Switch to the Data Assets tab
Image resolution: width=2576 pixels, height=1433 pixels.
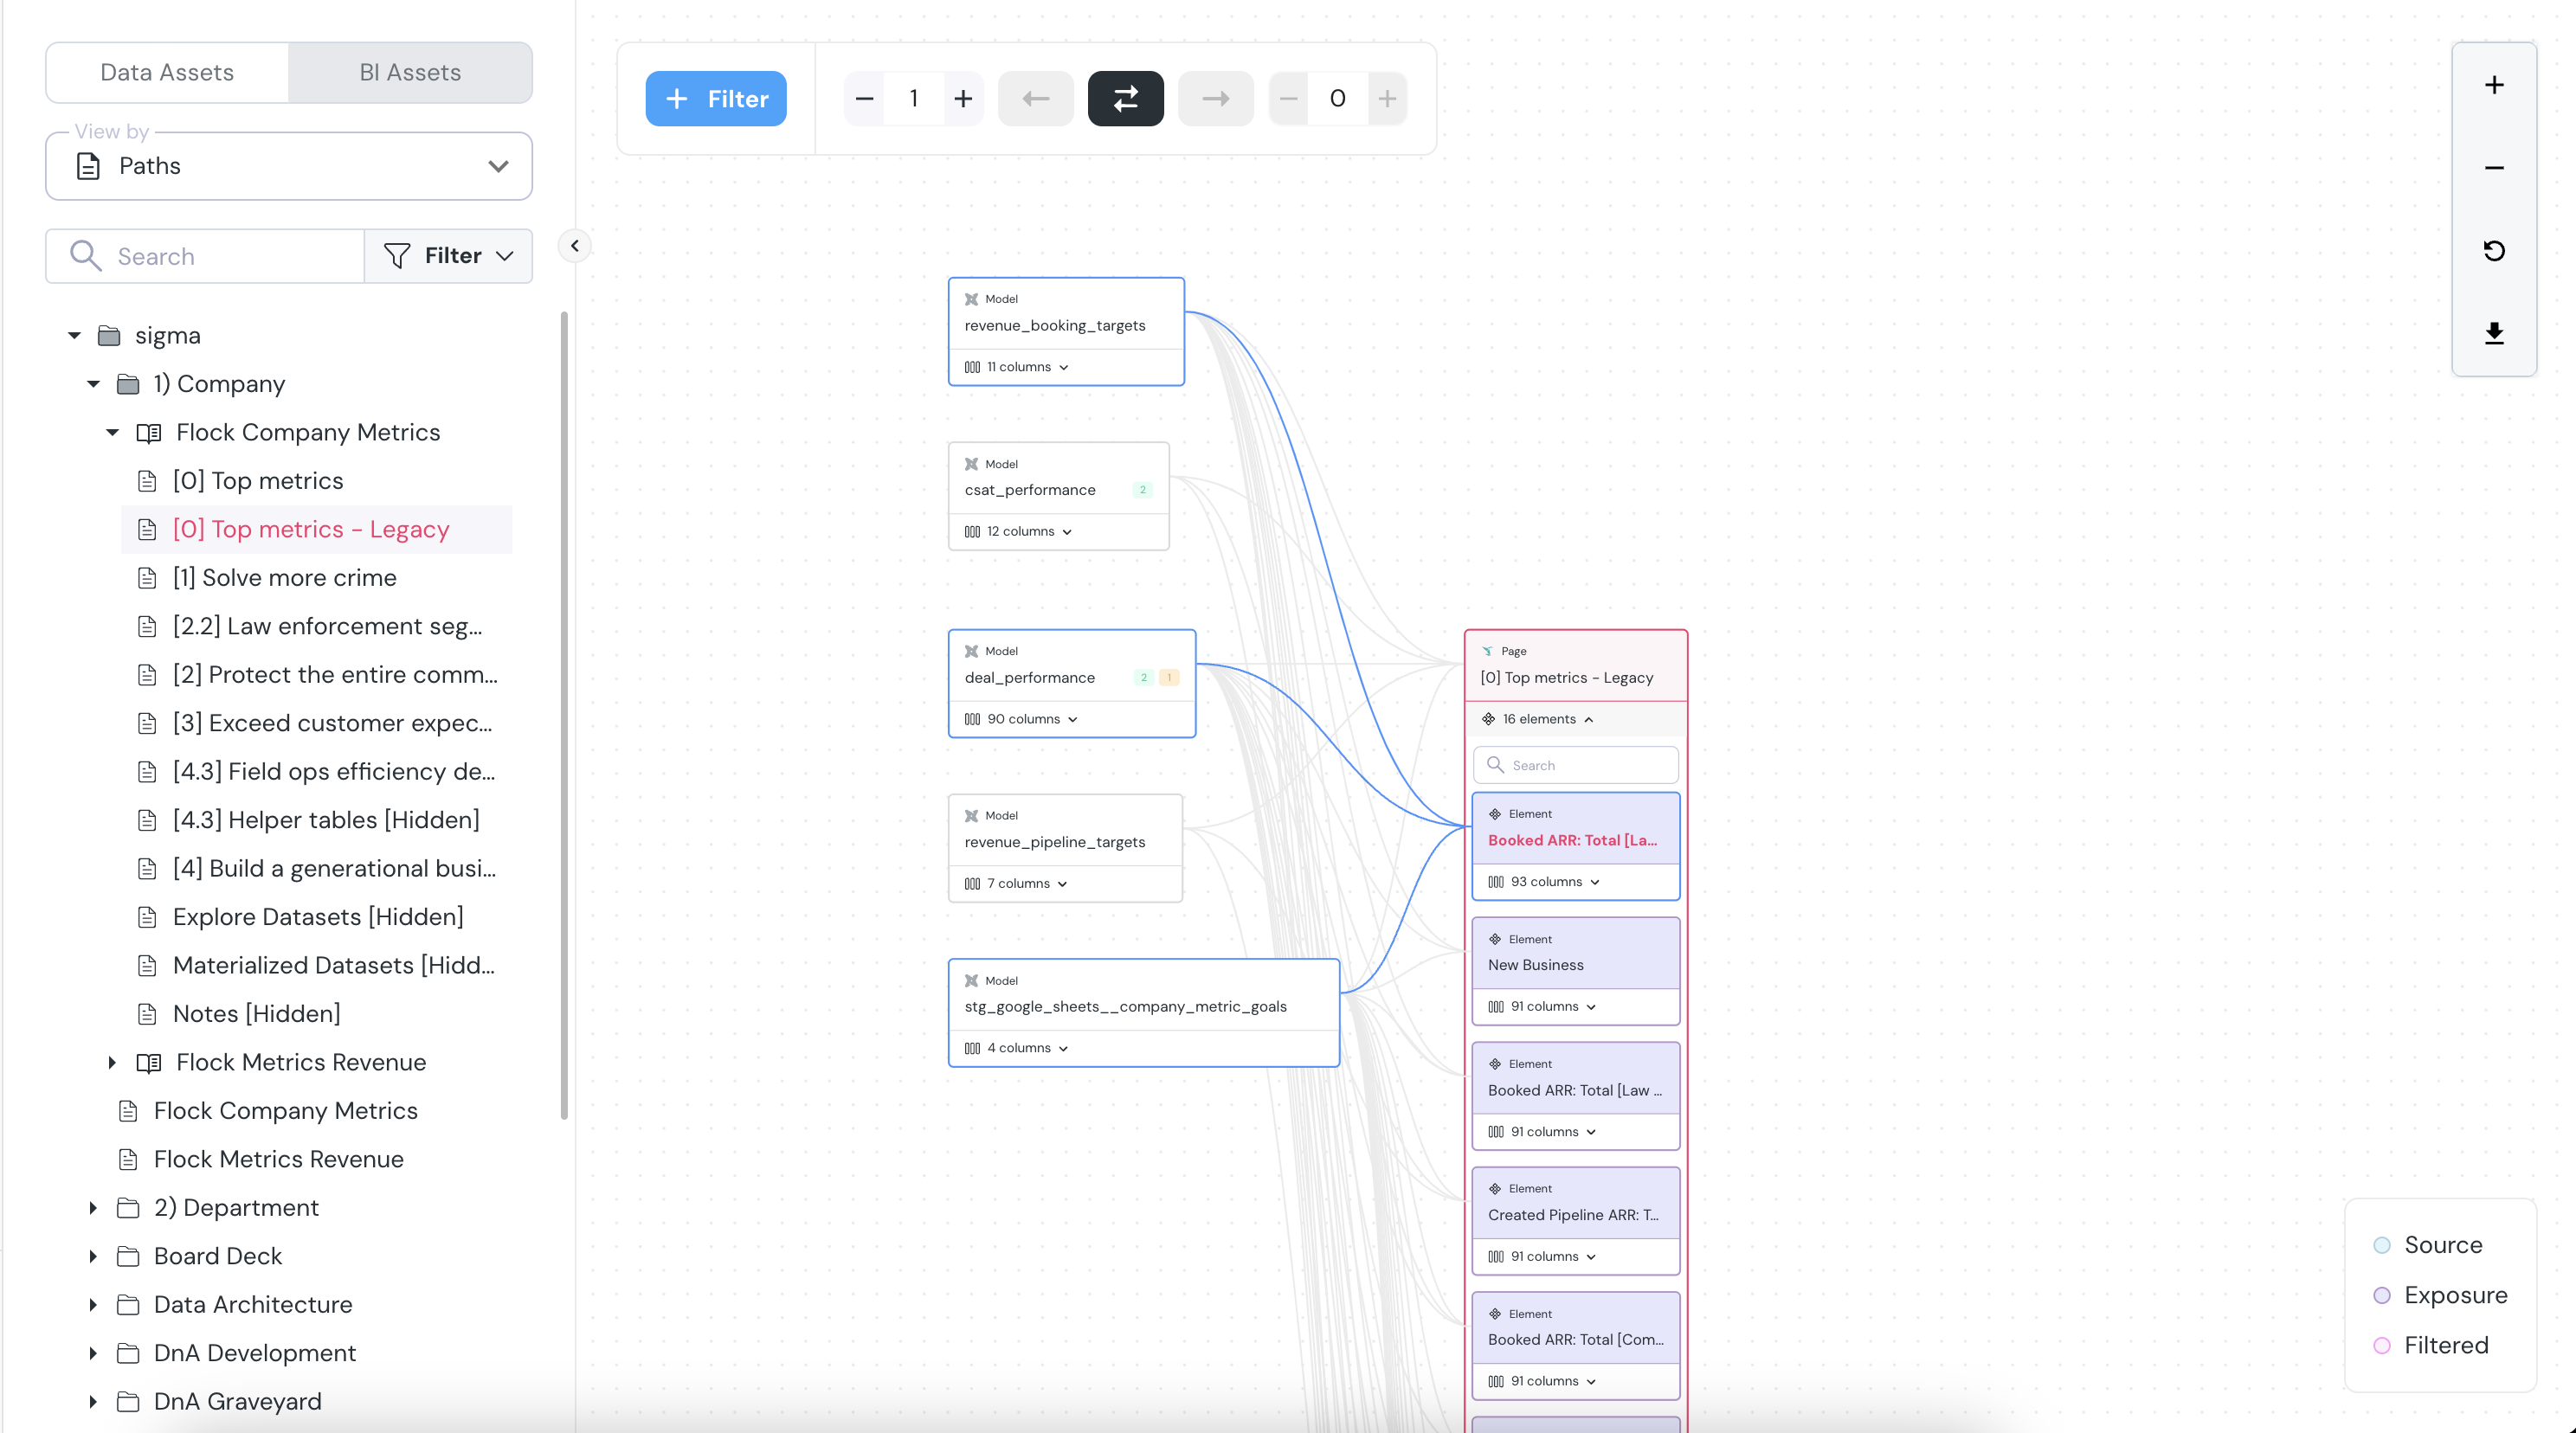point(167,73)
